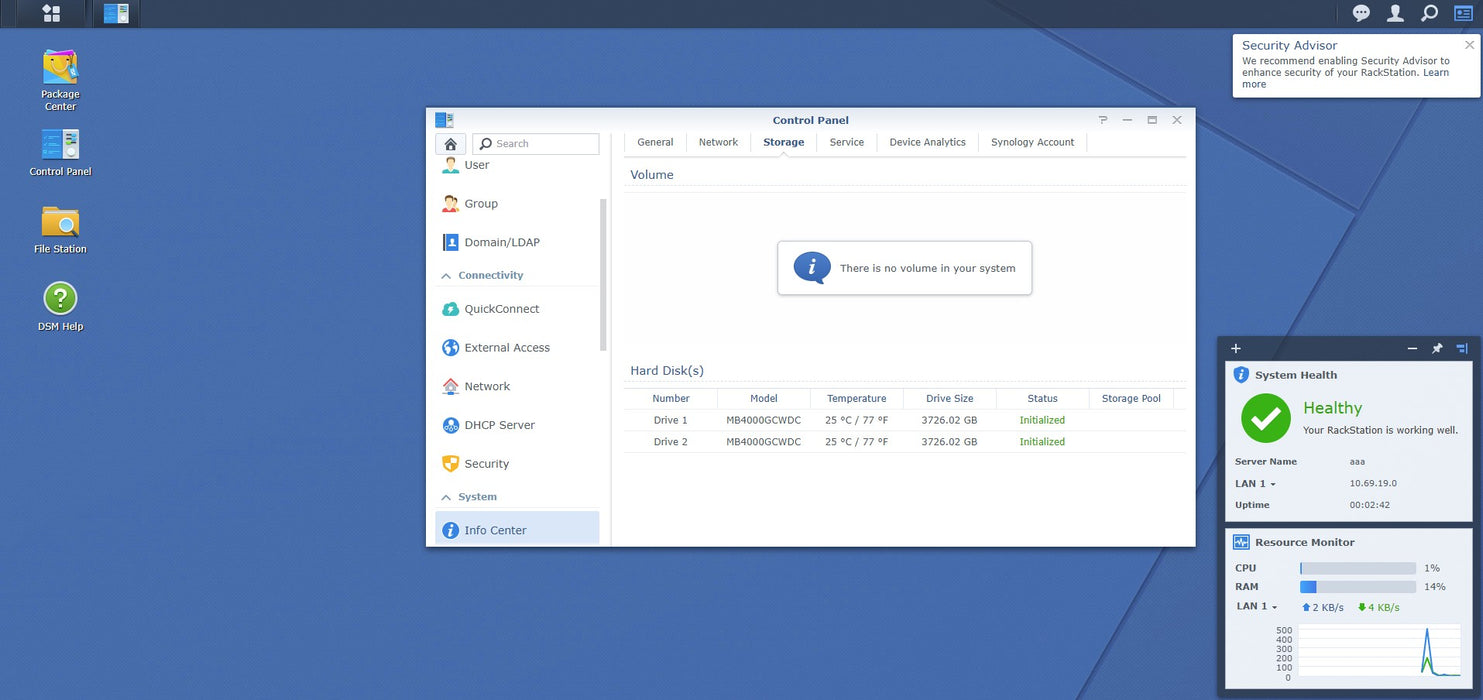Open DHCP Server in the sidebar
Viewport: 1483px width, 700px height.
tap(517, 425)
